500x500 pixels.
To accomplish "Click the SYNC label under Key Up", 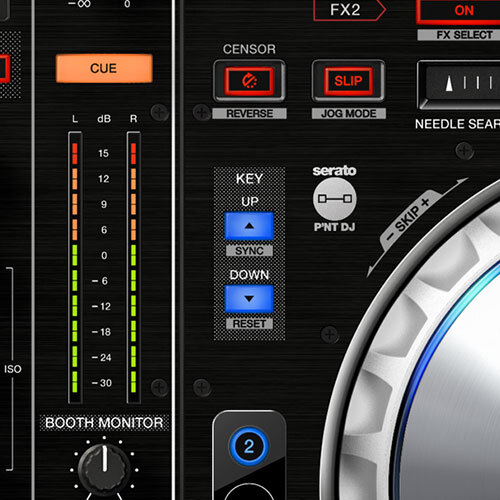I will coord(249,251).
